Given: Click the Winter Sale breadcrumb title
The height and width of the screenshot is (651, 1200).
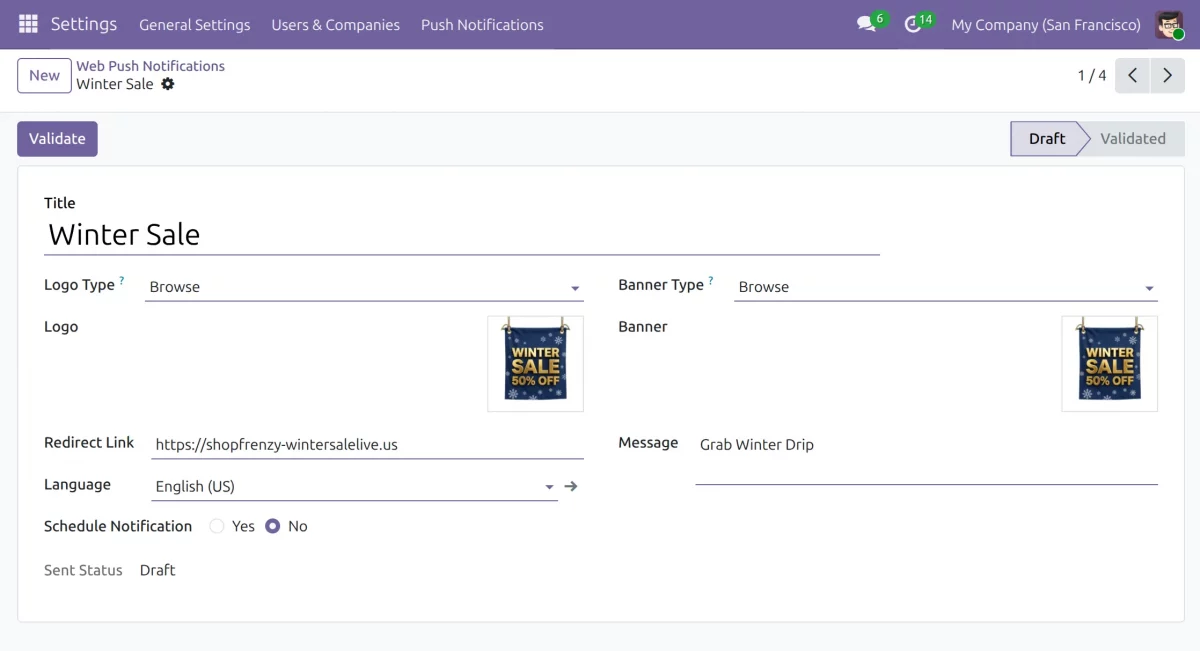Looking at the screenshot, I should pos(115,84).
